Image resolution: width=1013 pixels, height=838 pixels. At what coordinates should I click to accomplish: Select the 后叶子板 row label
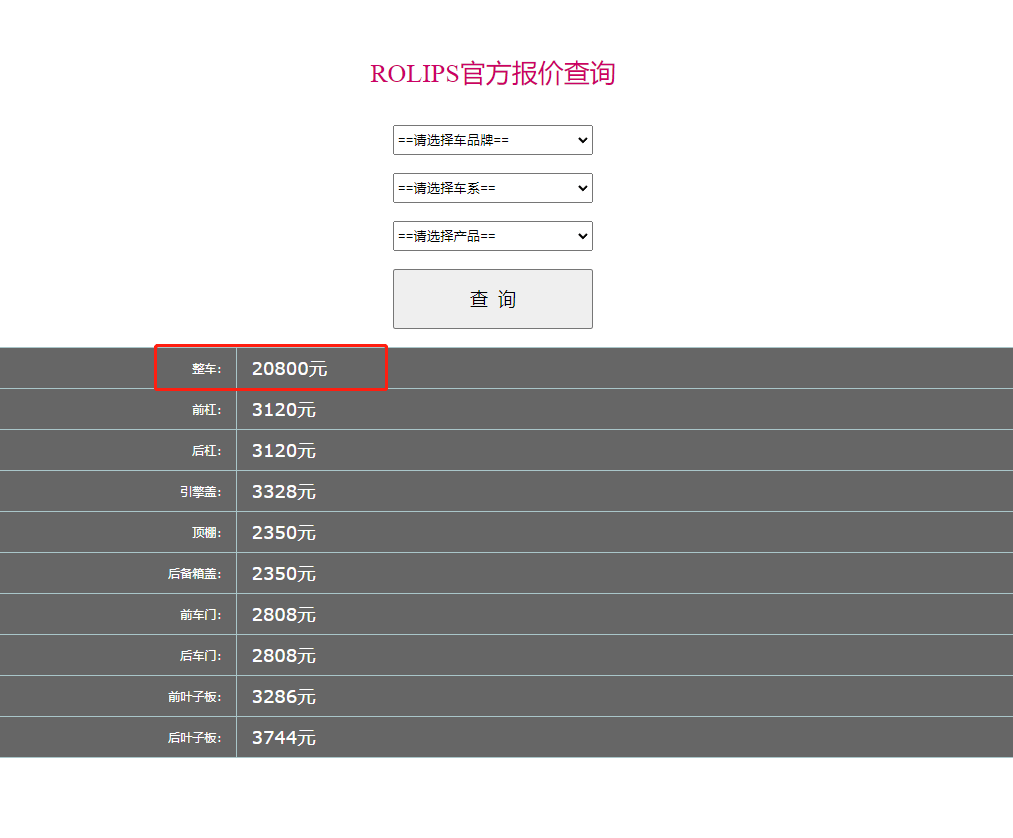(194, 738)
